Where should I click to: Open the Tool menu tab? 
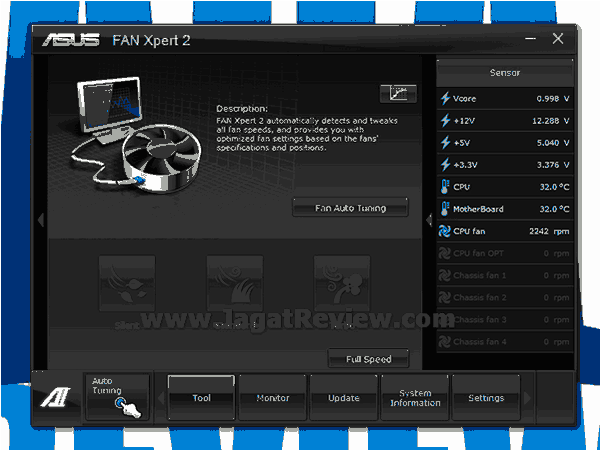point(201,398)
